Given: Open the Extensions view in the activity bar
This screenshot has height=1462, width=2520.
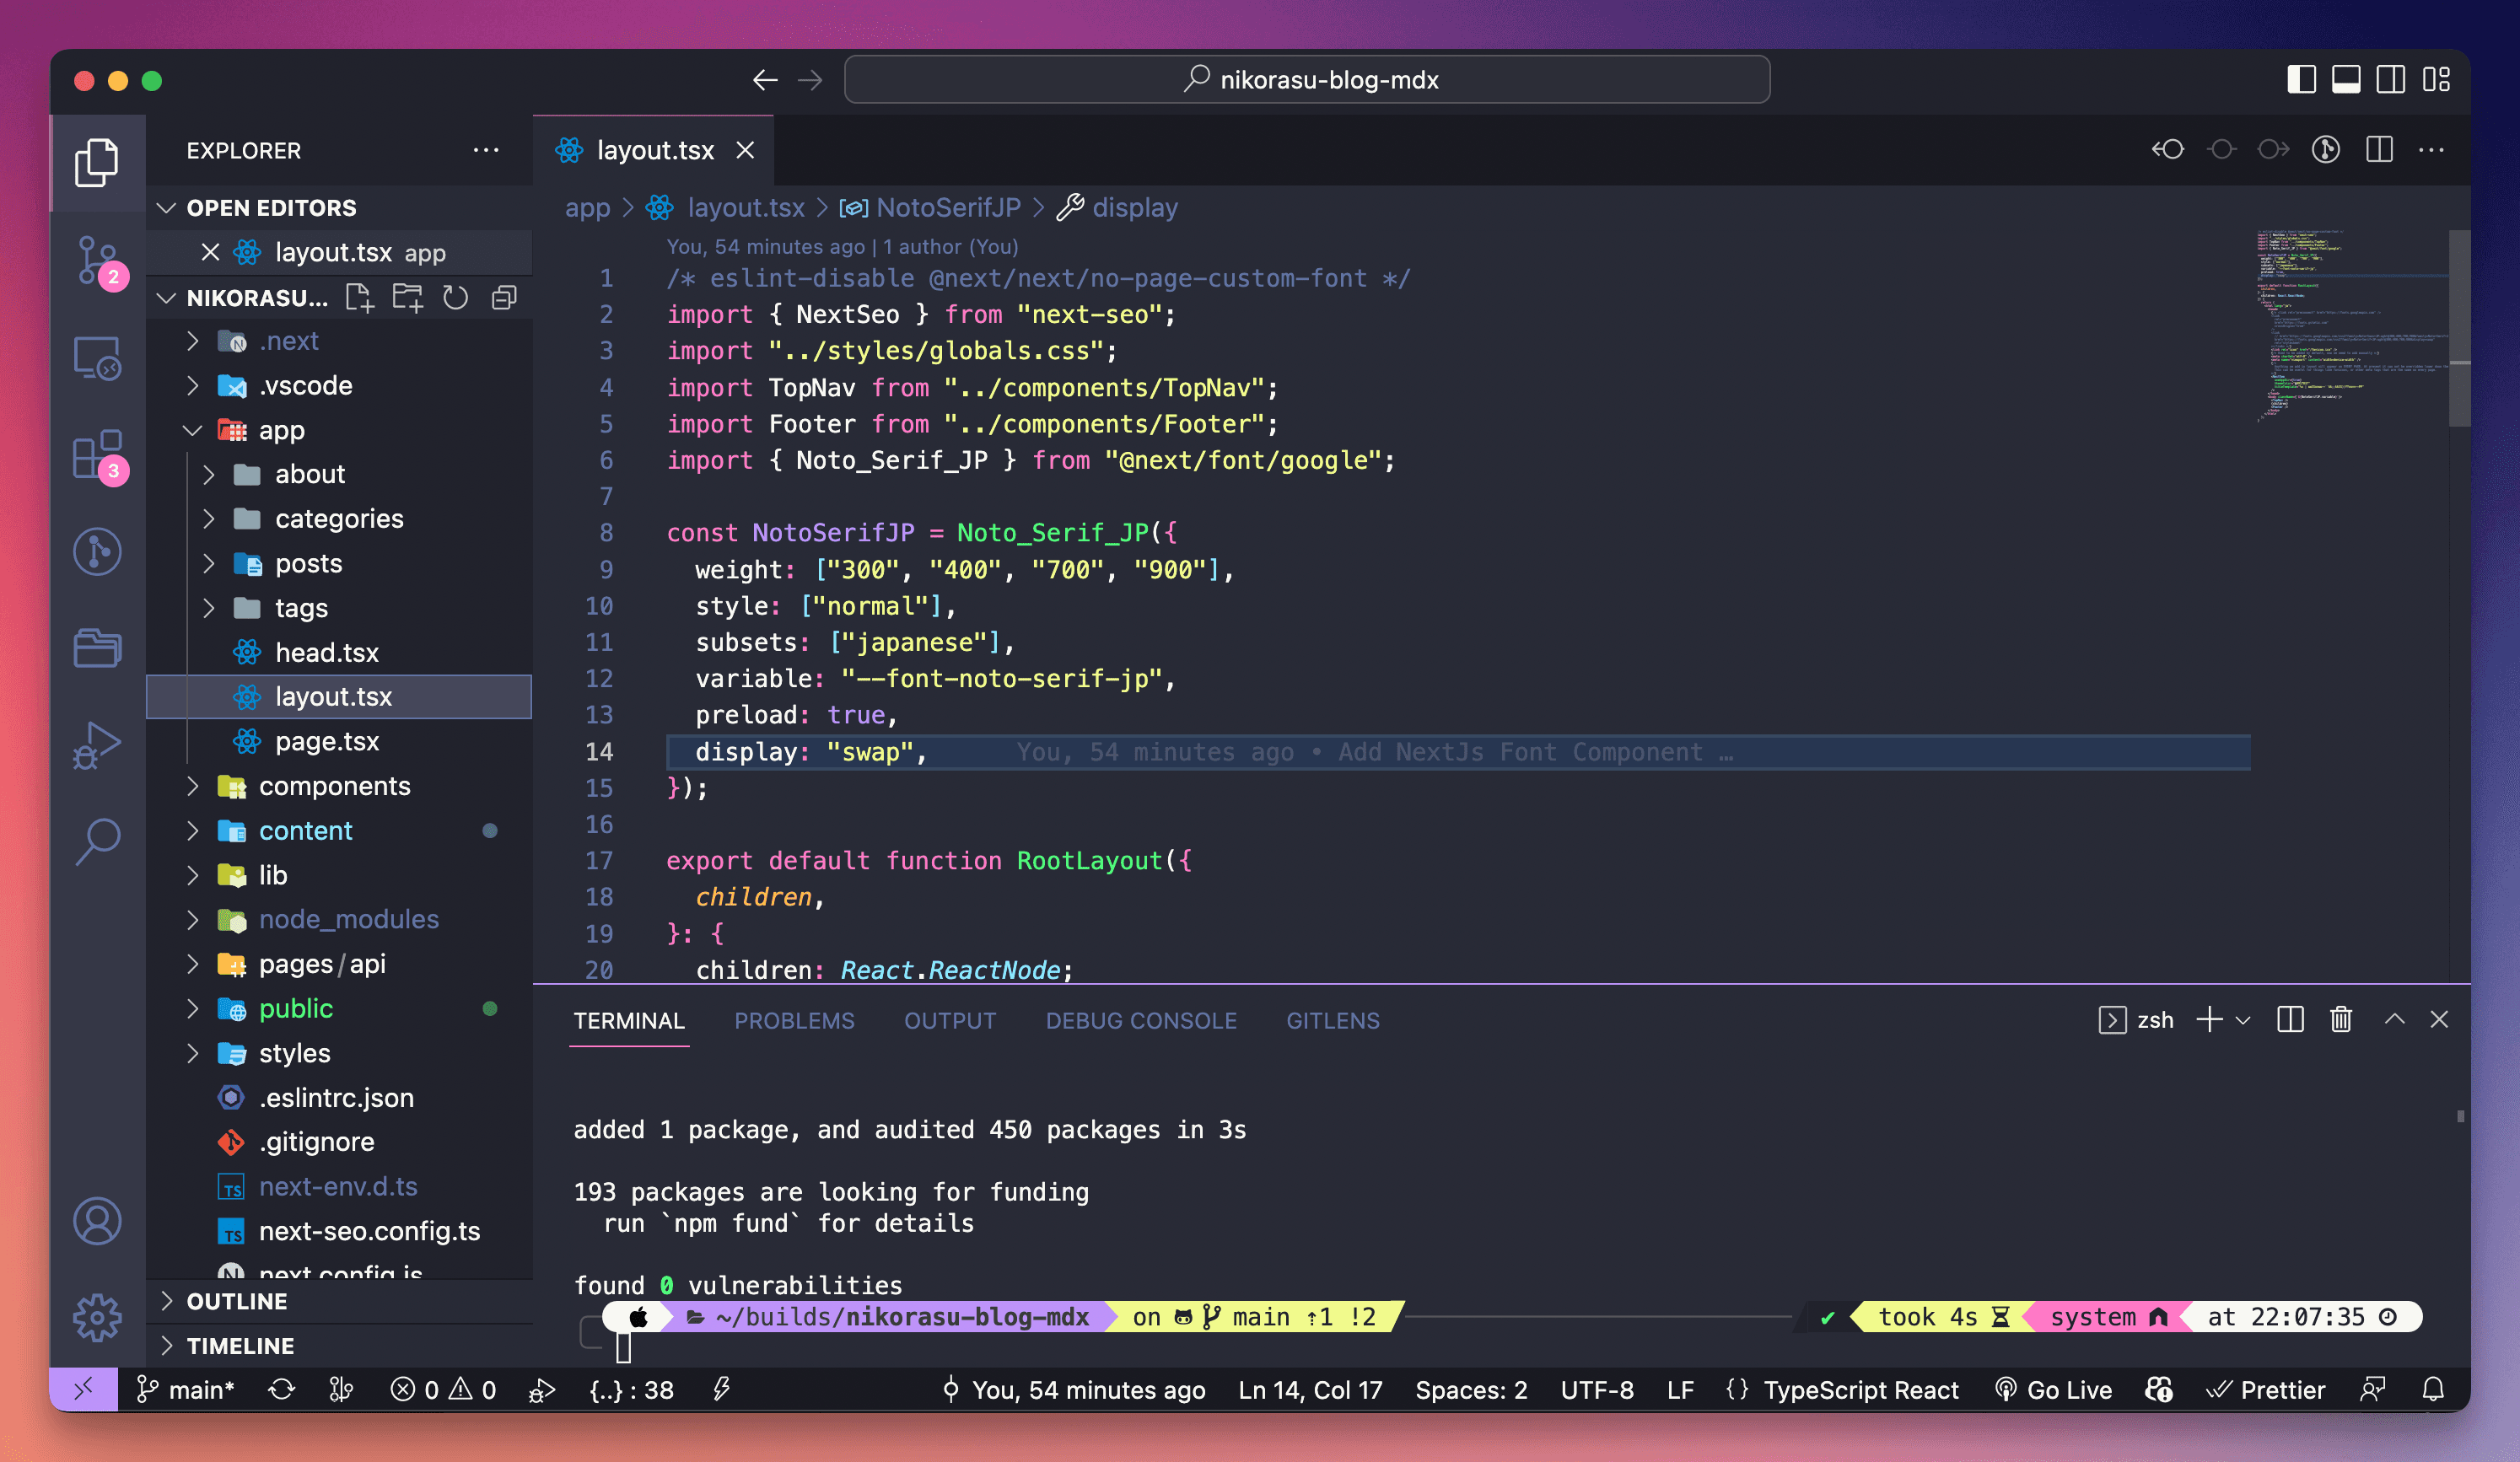Looking at the screenshot, I should pos(97,456).
